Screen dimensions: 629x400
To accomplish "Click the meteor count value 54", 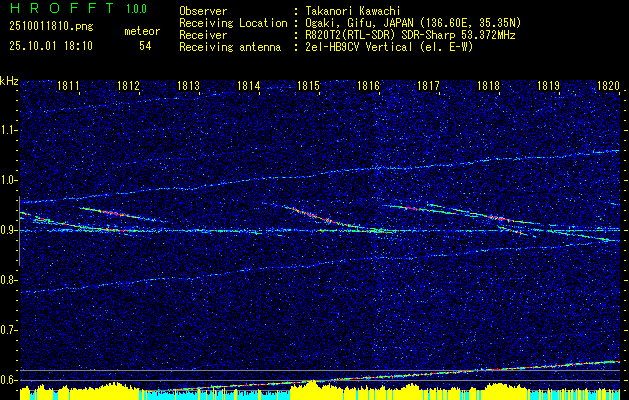I will tap(145, 46).
